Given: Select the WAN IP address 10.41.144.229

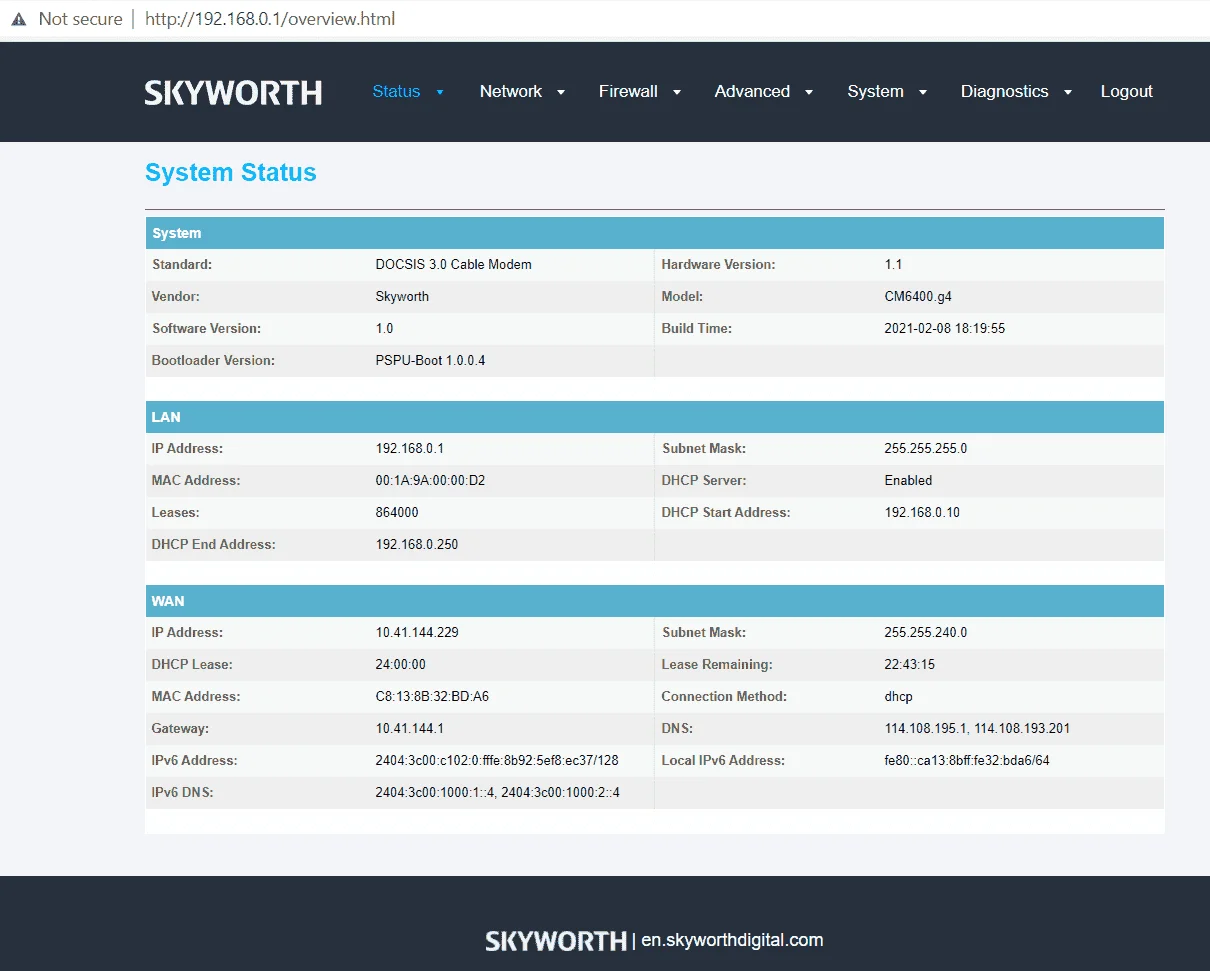Looking at the screenshot, I should point(417,633).
